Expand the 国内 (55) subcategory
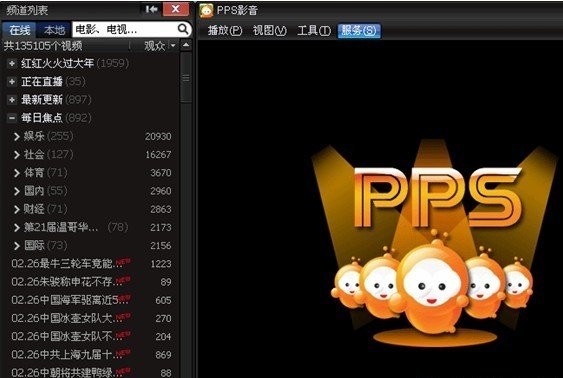The width and height of the screenshot is (563, 378). coord(17,191)
